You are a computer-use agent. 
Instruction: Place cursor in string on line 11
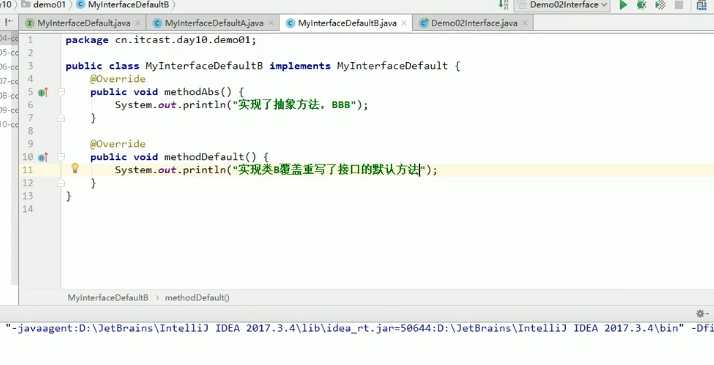328,170
